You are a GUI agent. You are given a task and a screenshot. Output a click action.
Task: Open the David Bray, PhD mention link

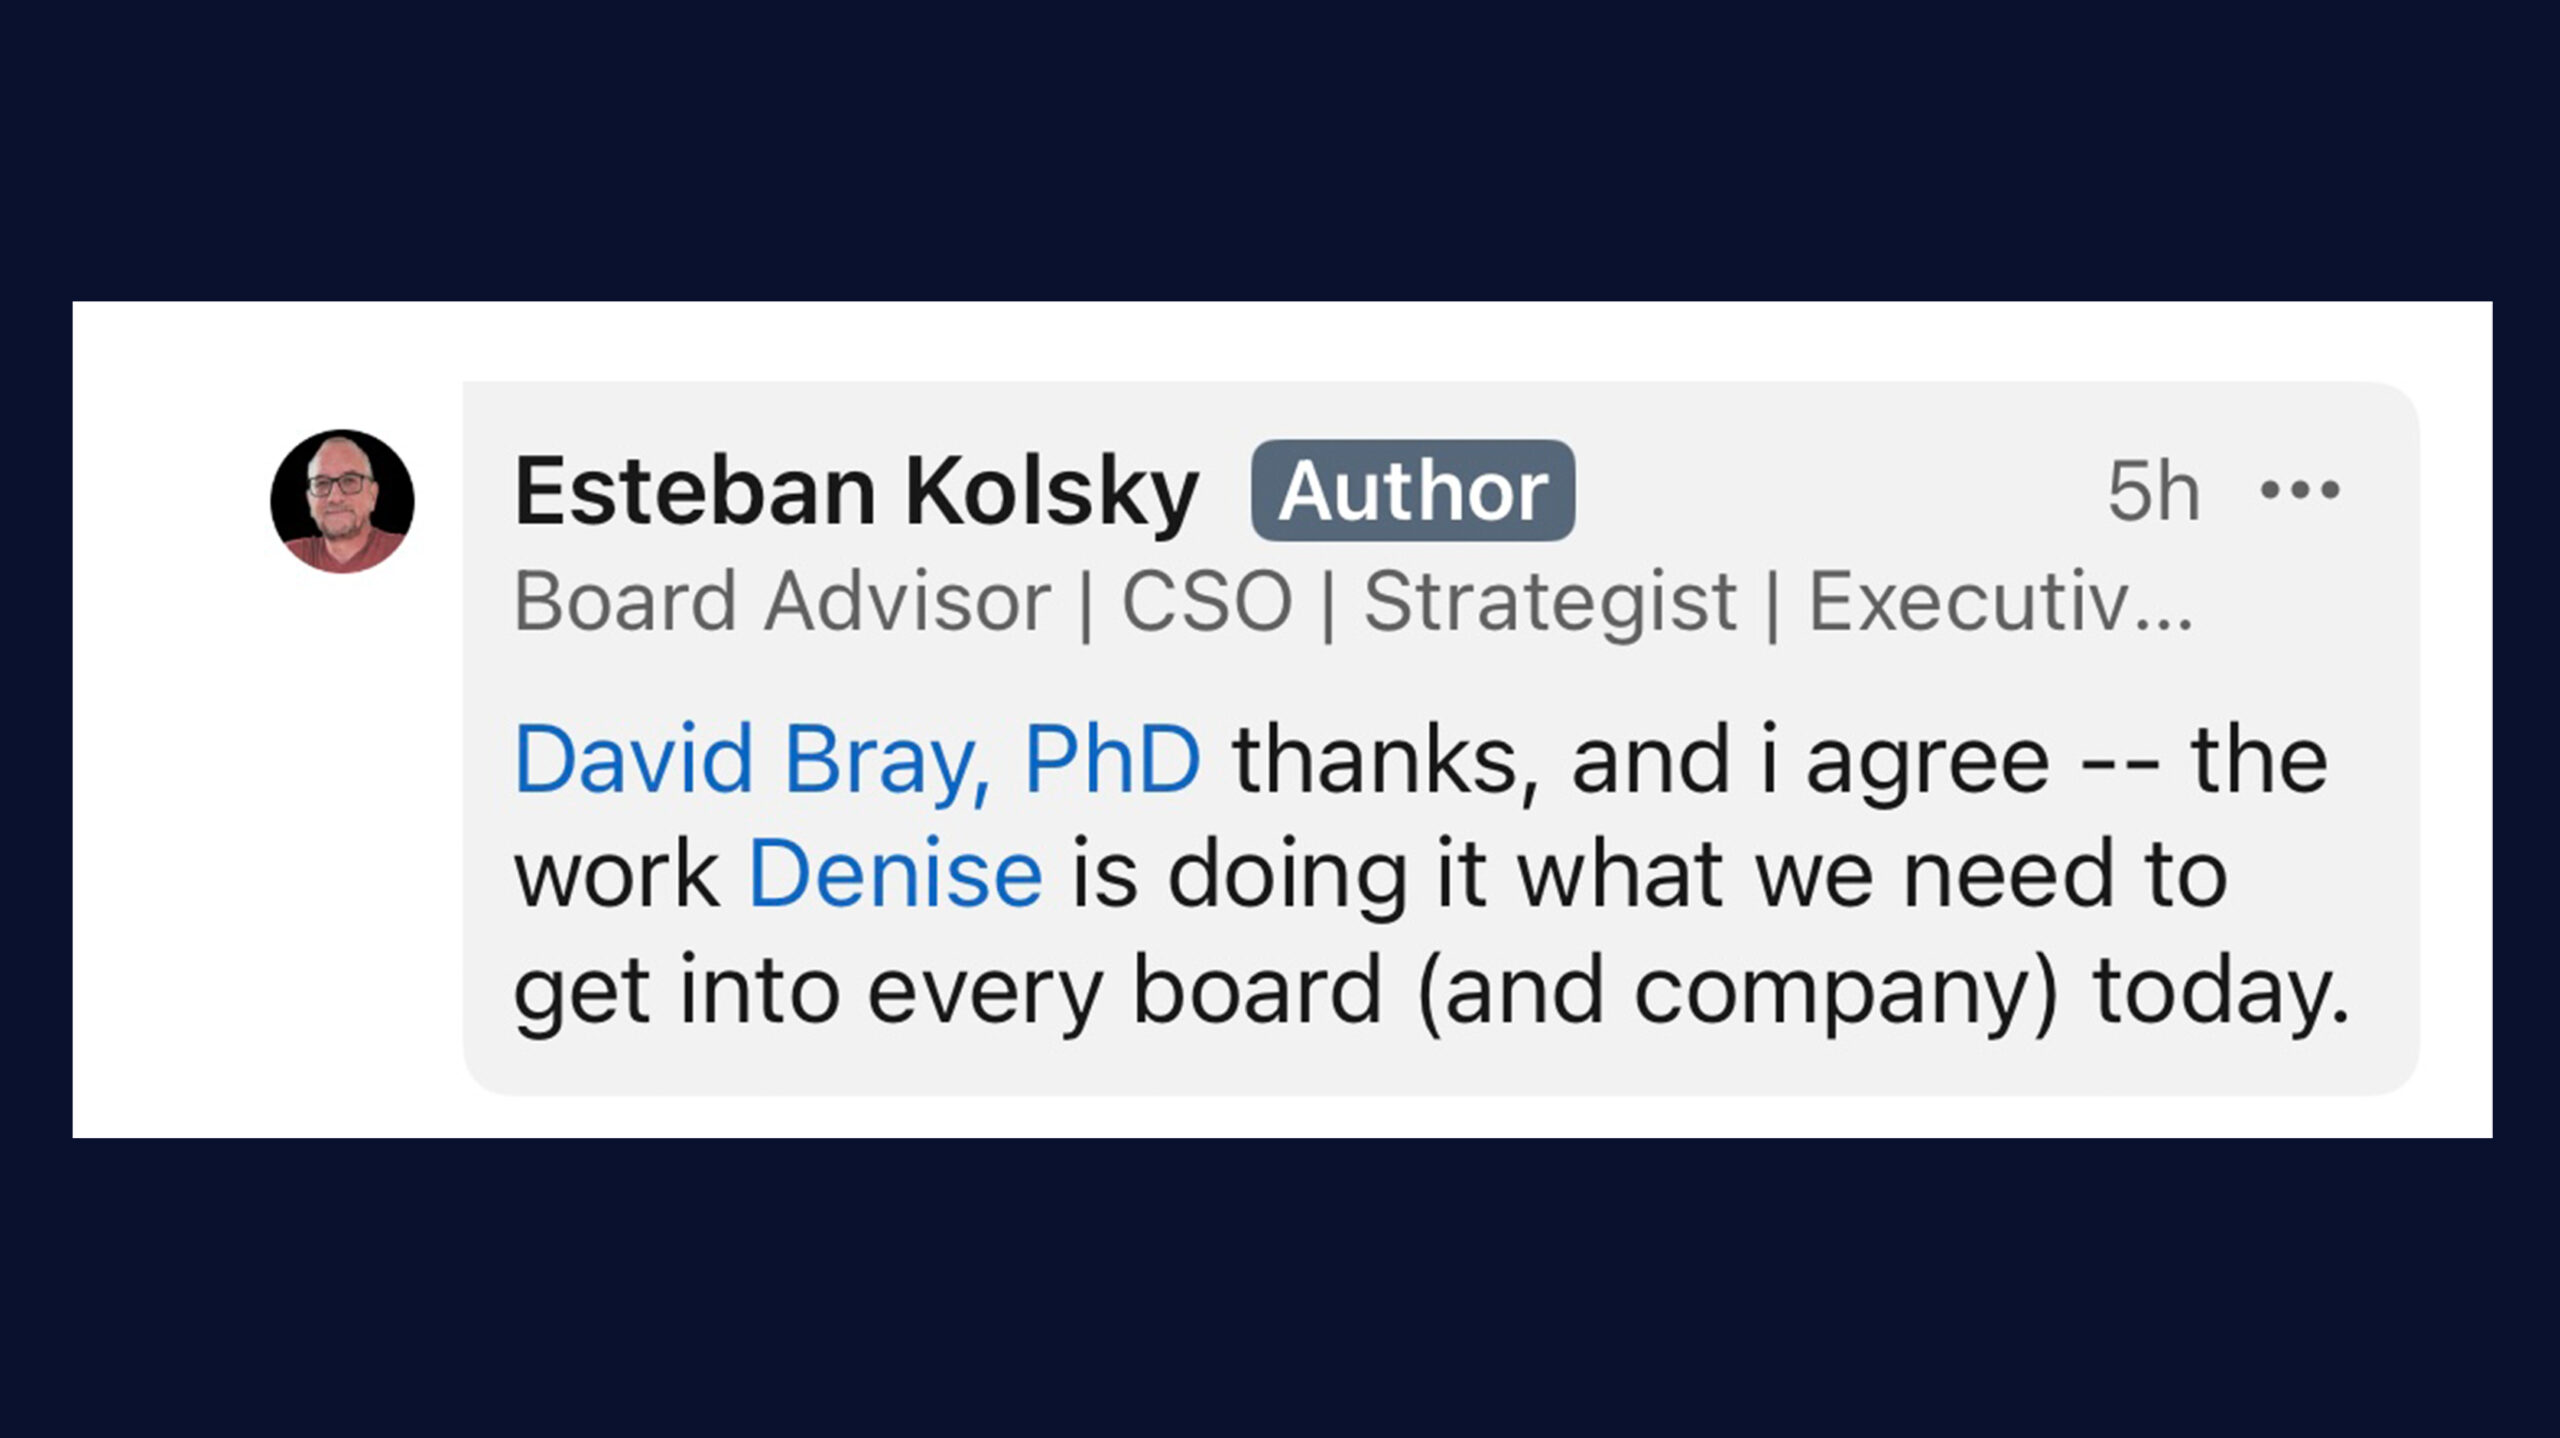pyautogui.click(x=857, y=760)
